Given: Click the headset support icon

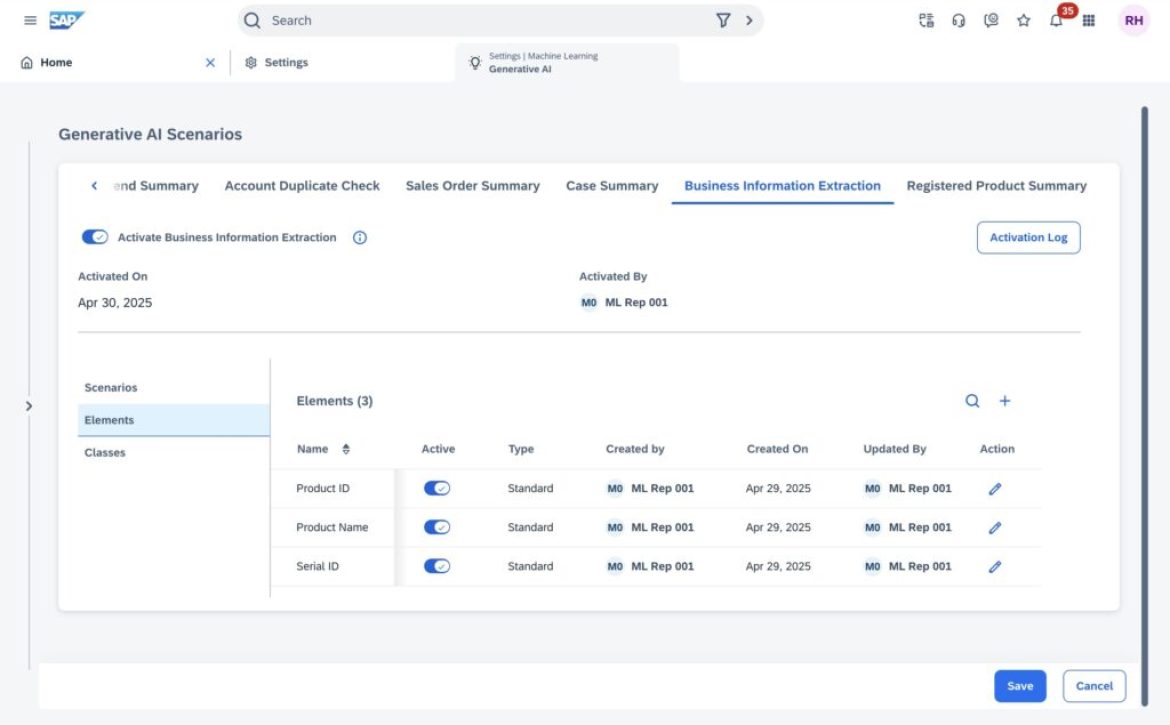Looking at the screenshot, I should pos(958,21).
